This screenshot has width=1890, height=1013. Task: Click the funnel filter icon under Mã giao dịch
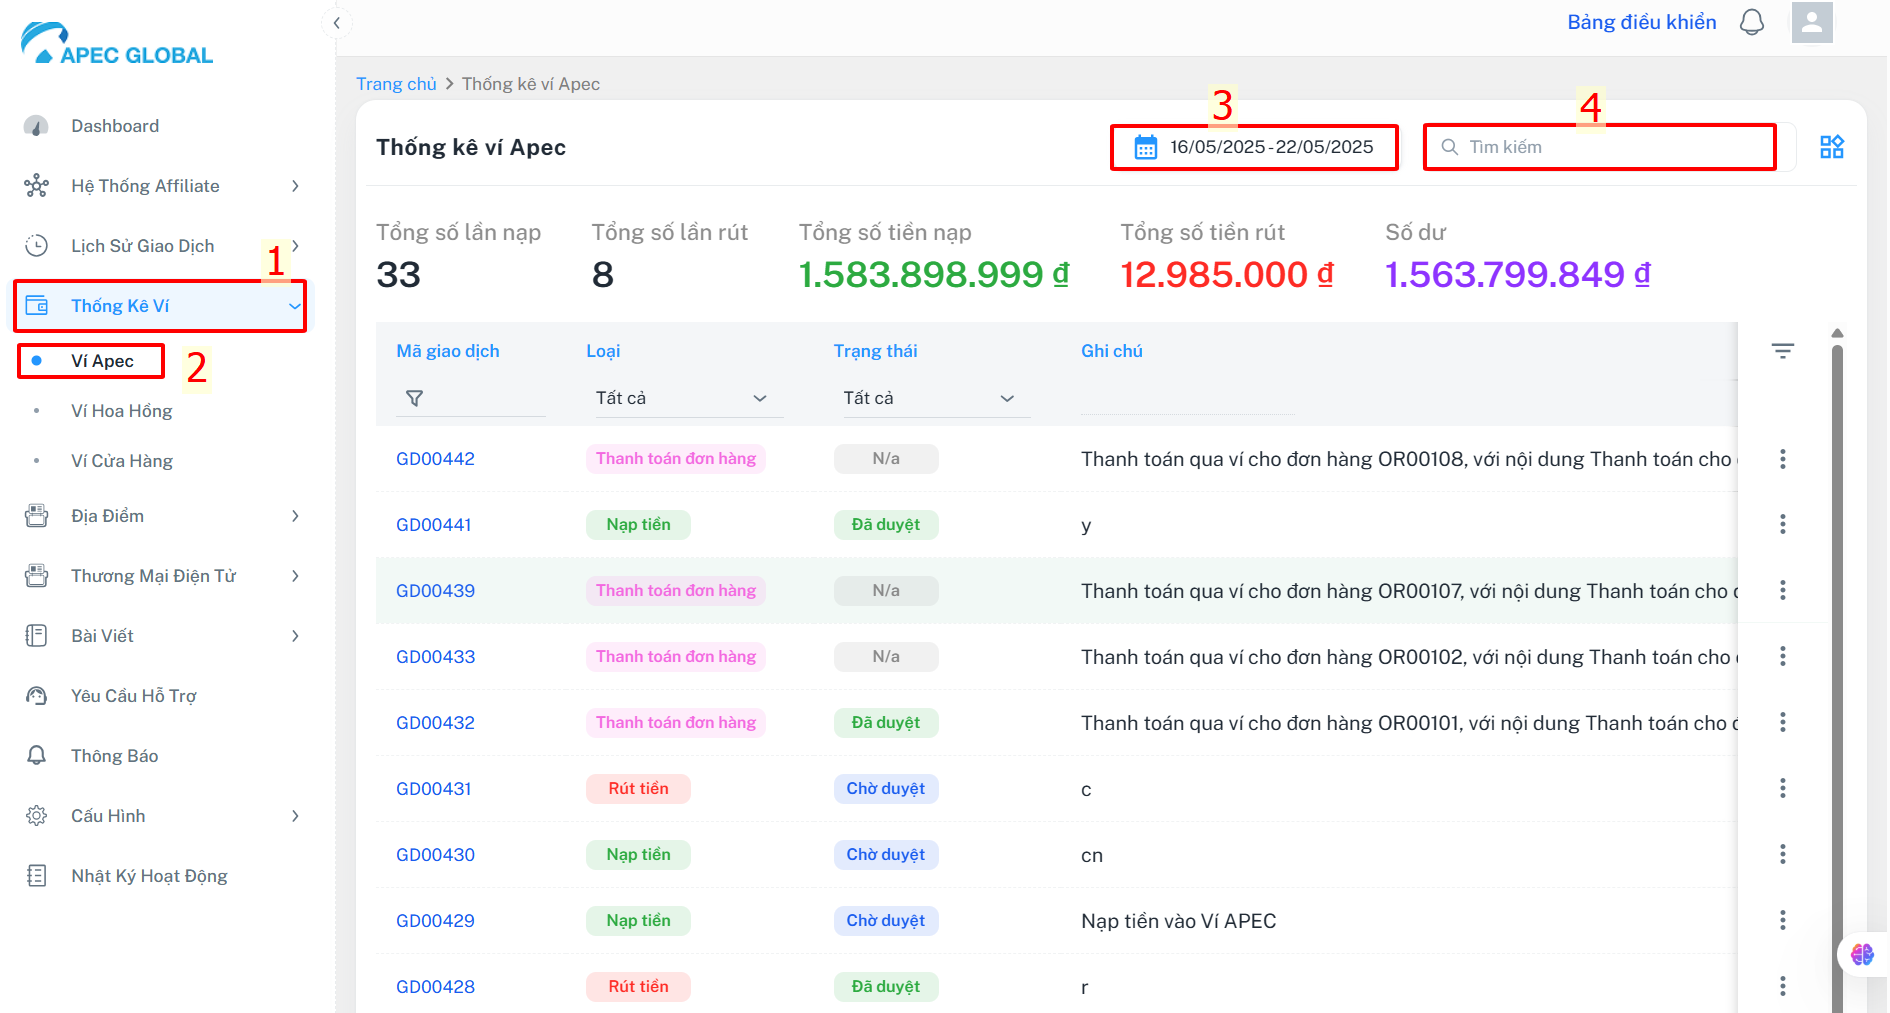[x=415, y=398]
